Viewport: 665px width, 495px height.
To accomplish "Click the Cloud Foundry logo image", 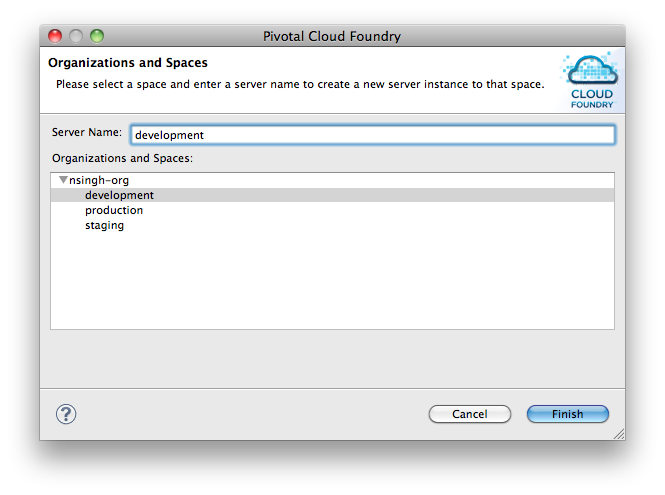I will (591, 81).
